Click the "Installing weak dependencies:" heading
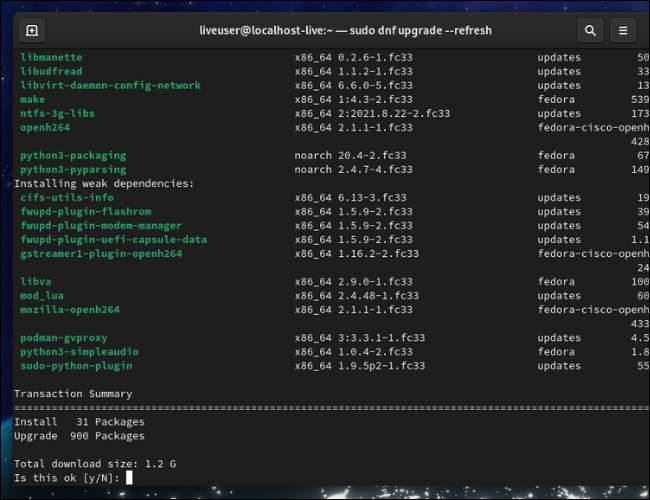Image resolution: width=650 pixels, height=500 pixels. pos(104,183)
